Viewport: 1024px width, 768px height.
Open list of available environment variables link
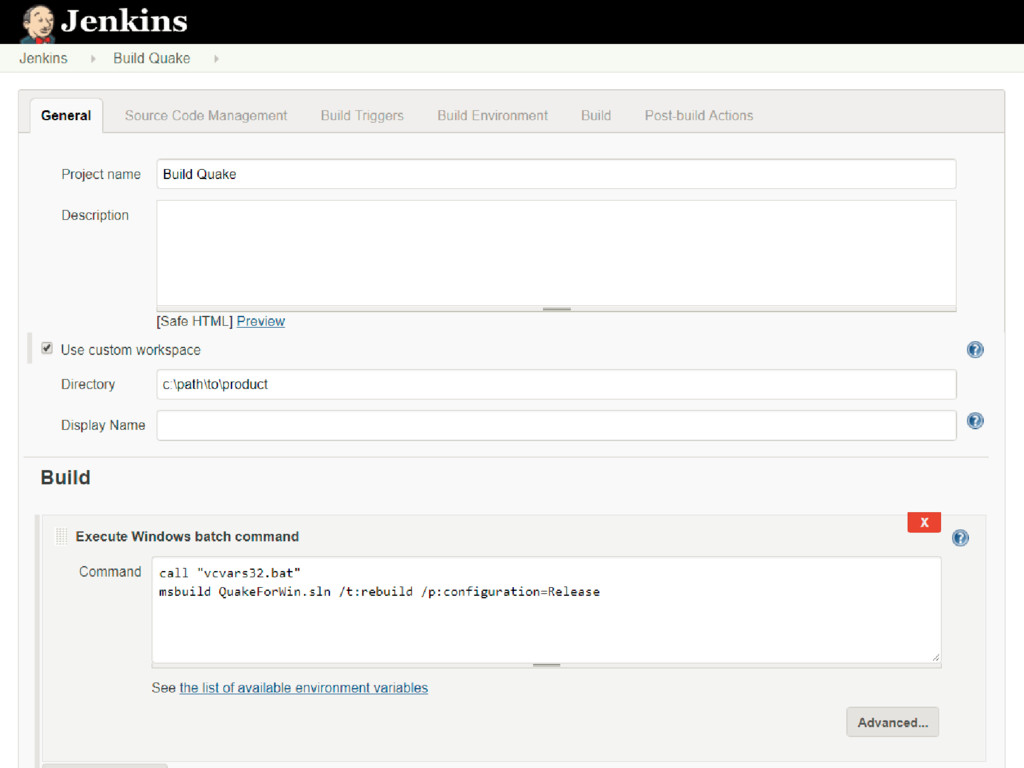[304, 688]
